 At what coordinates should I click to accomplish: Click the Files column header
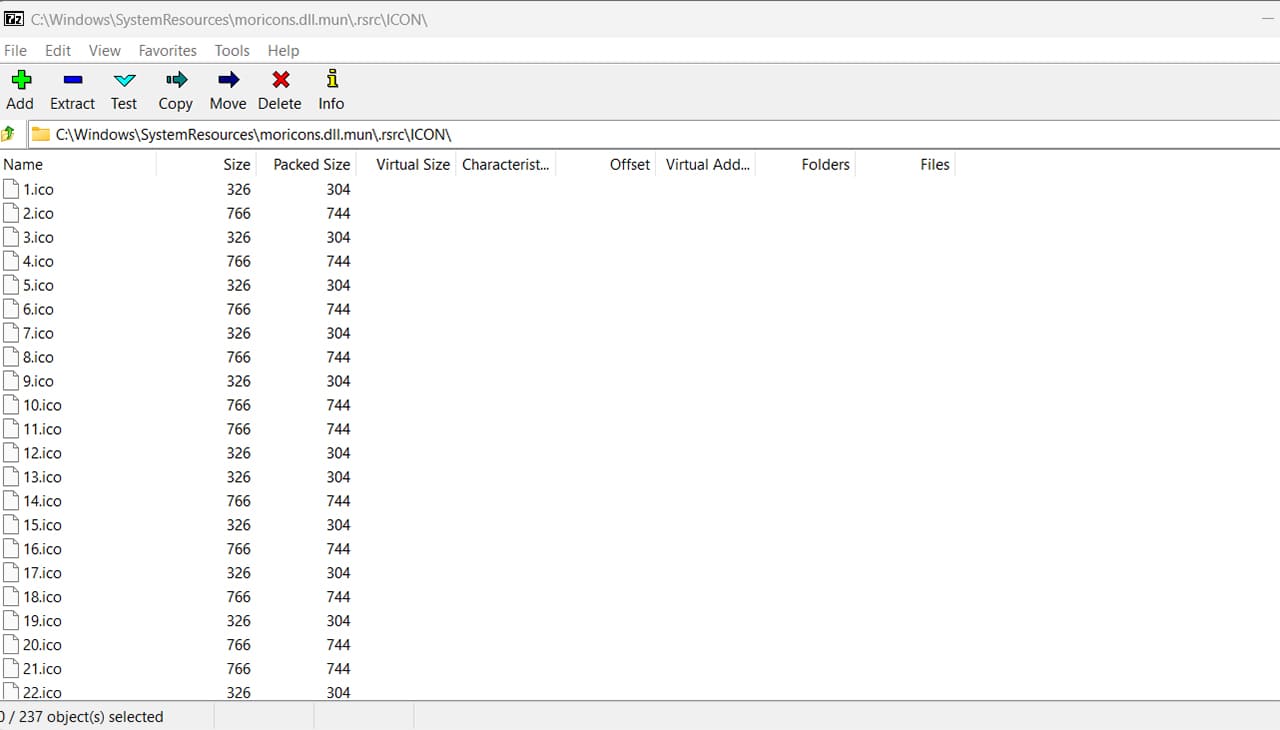(x=905, y=164)
